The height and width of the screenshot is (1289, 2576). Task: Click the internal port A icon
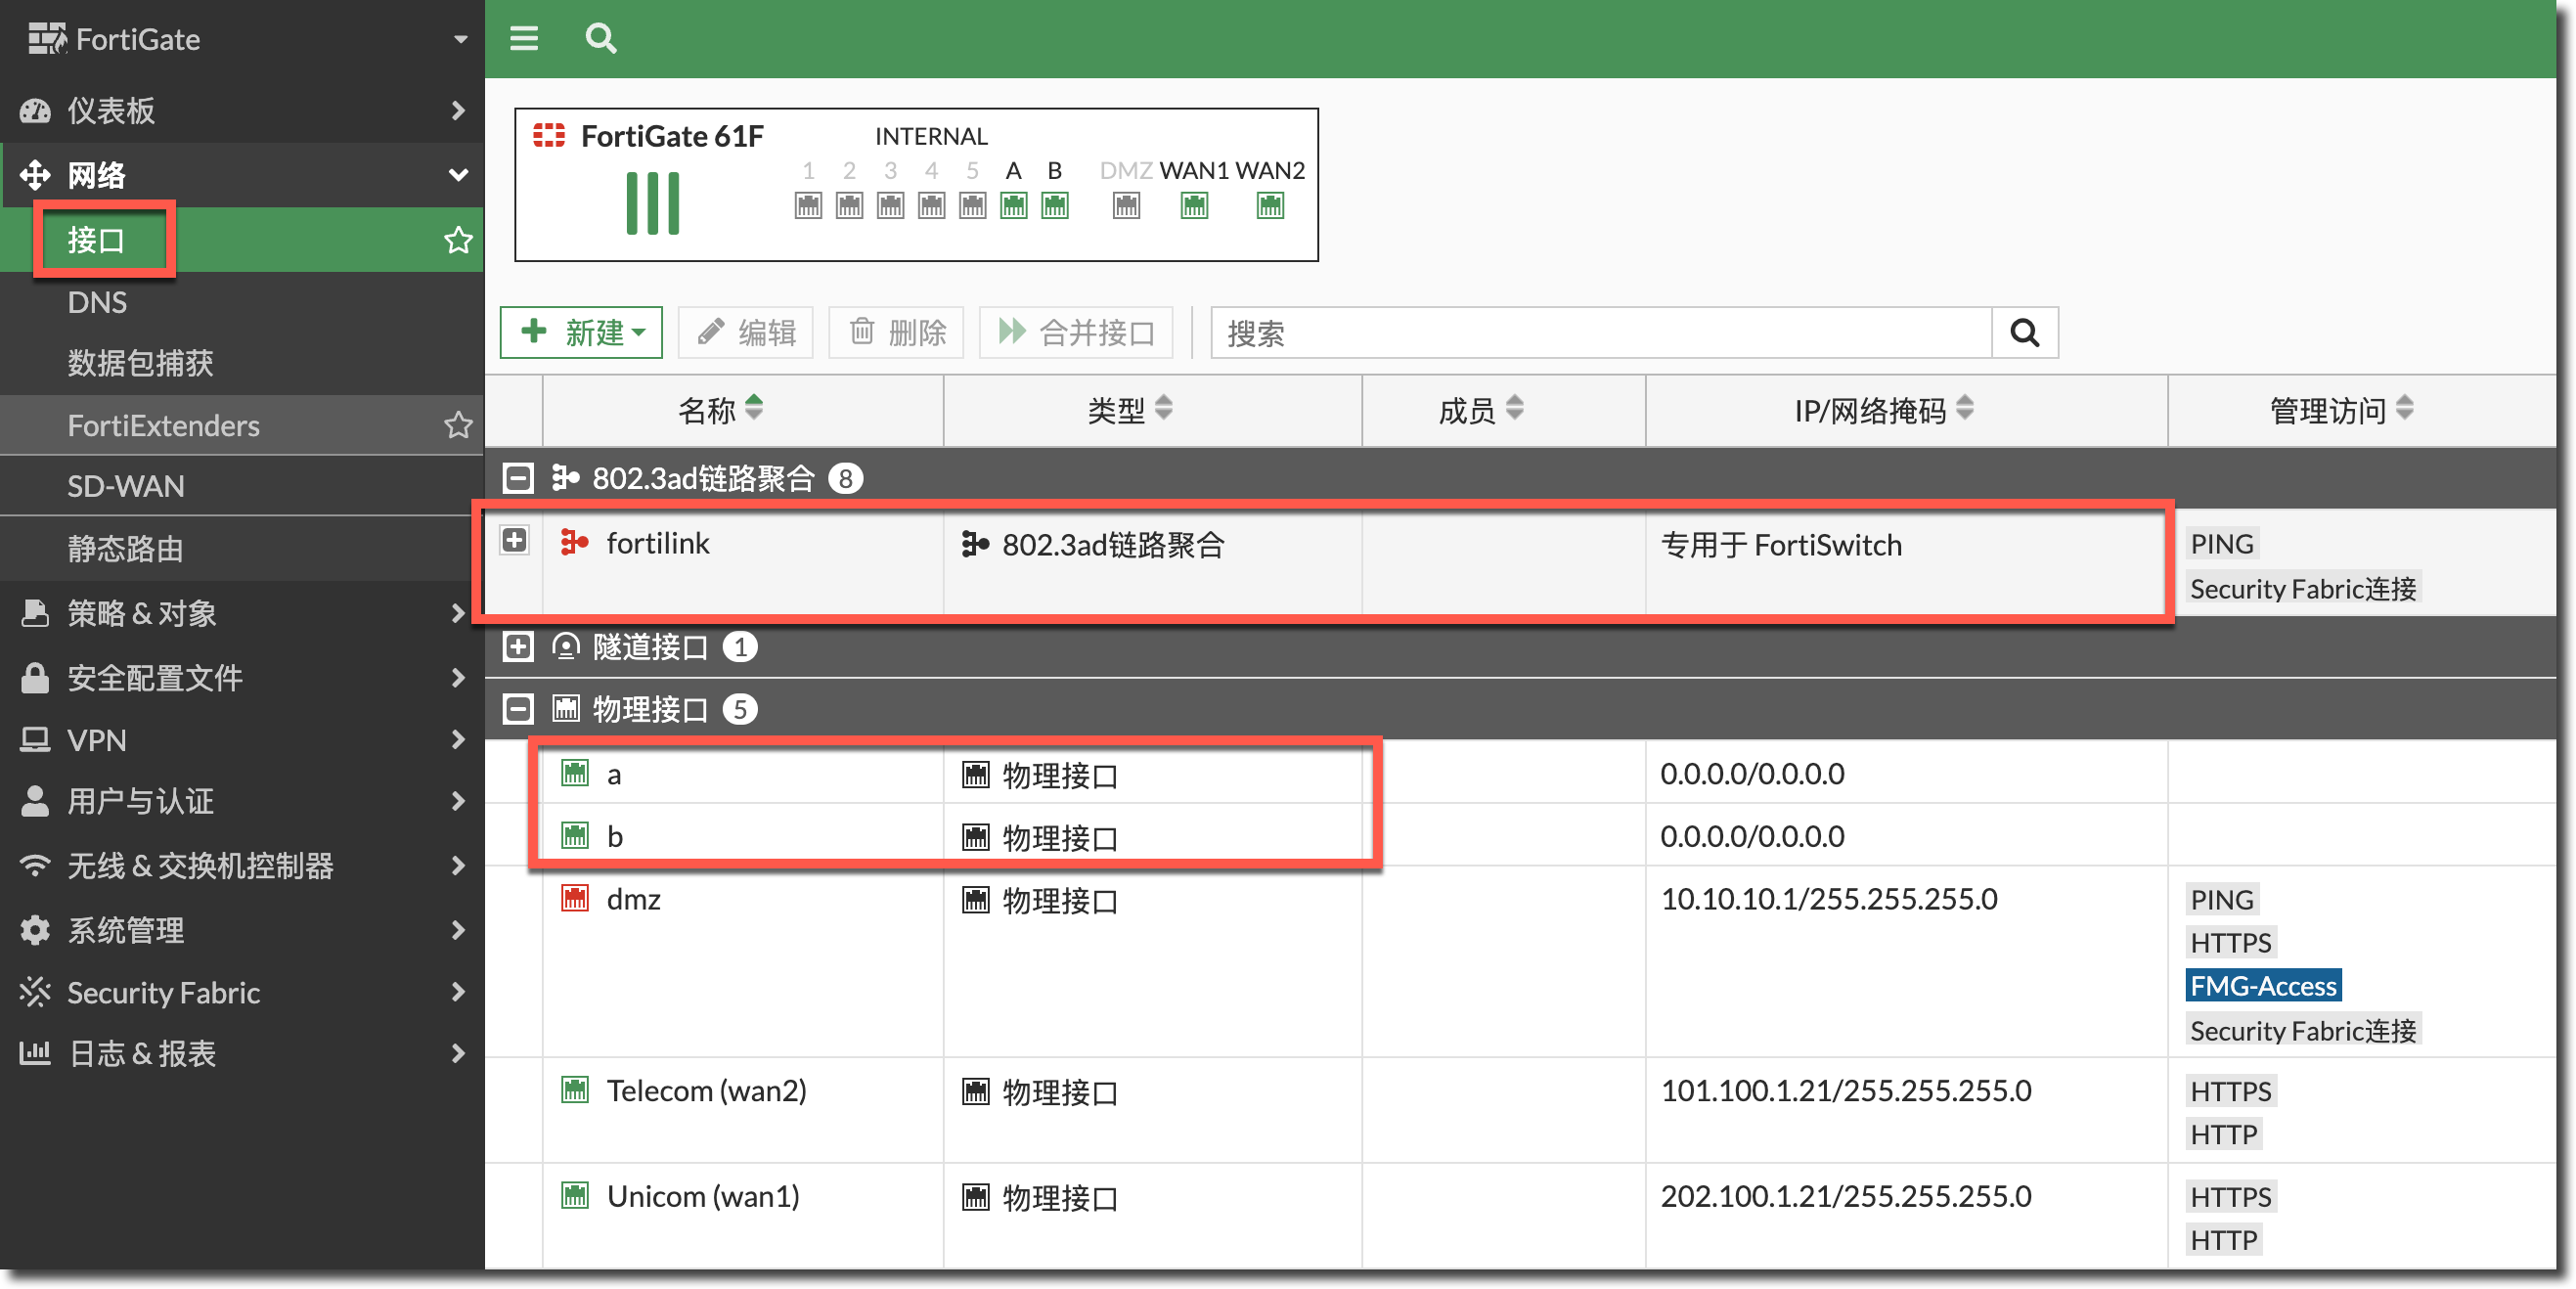click(1013, 206)
